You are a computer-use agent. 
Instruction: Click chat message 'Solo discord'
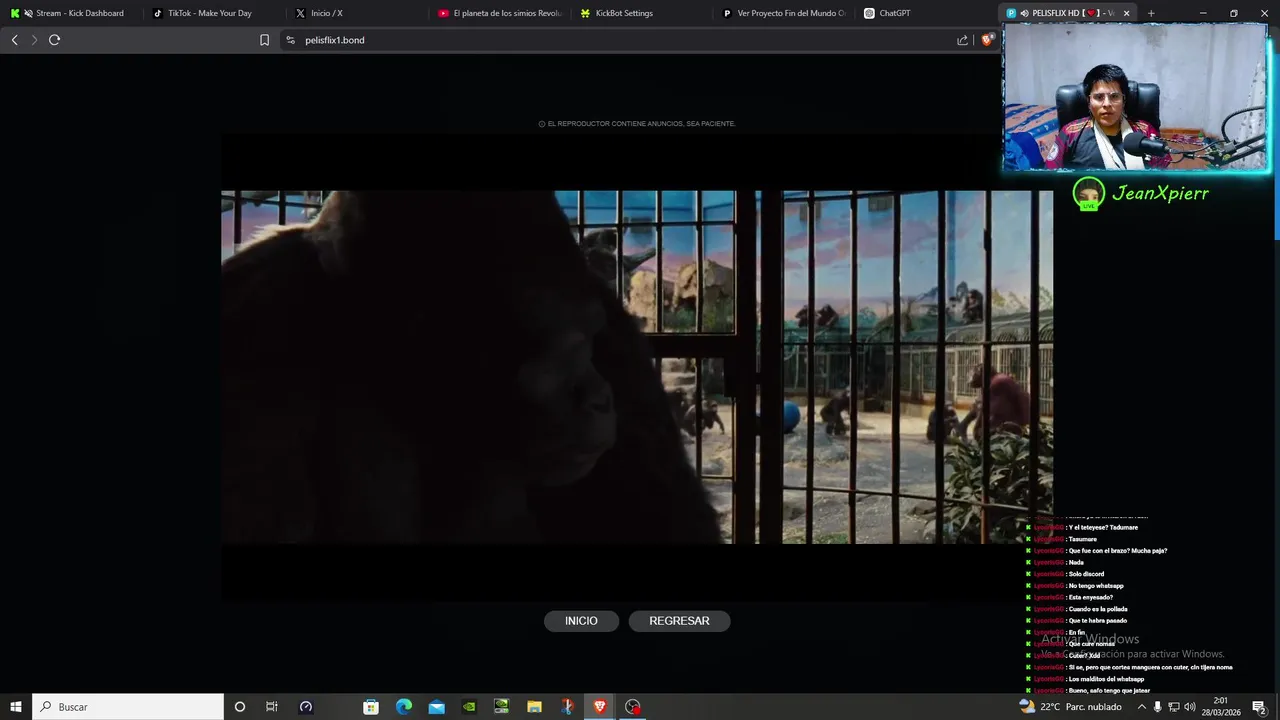click(x=1086, y=574)
